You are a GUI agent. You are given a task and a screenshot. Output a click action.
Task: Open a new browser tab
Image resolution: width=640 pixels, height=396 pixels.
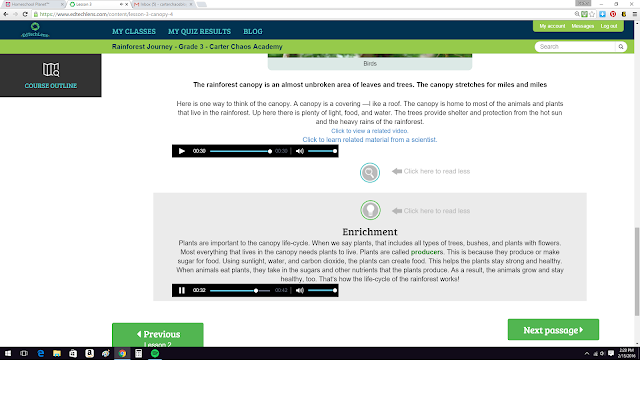click(202, 4)
